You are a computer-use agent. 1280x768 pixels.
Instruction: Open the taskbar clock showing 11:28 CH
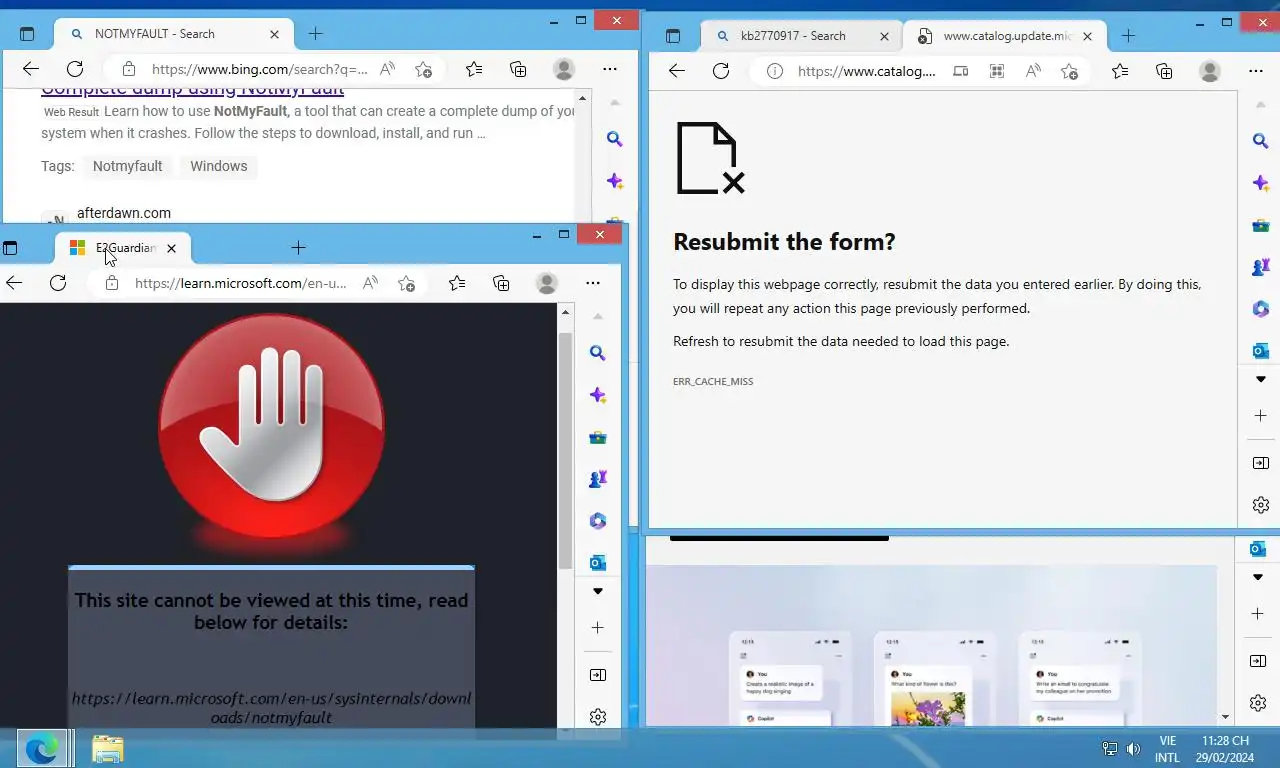point(1225,749)
